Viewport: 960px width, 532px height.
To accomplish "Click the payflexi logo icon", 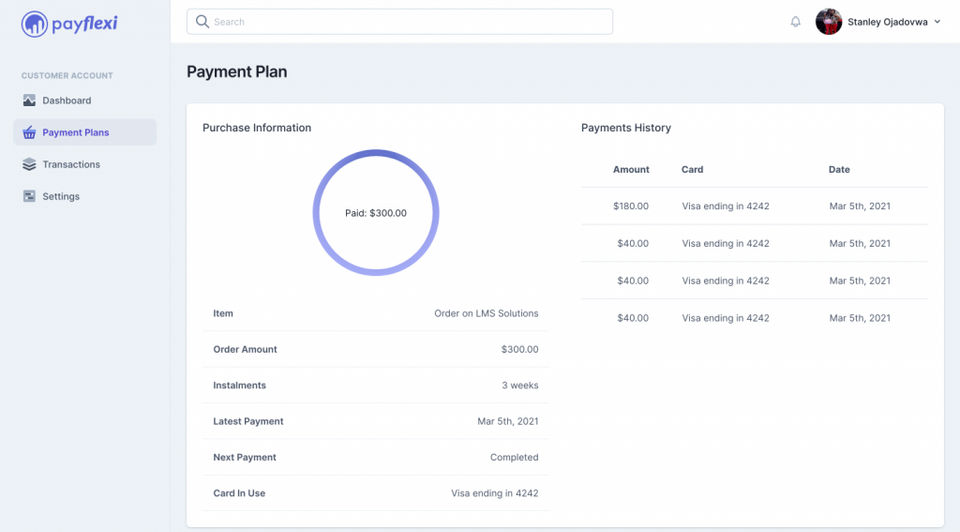I will [34, 23].
